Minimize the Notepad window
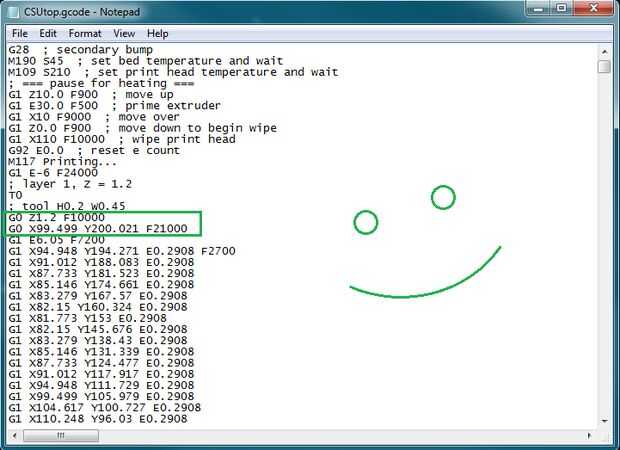This screenshot has height=450, width=620. click(x=539, y=8)
